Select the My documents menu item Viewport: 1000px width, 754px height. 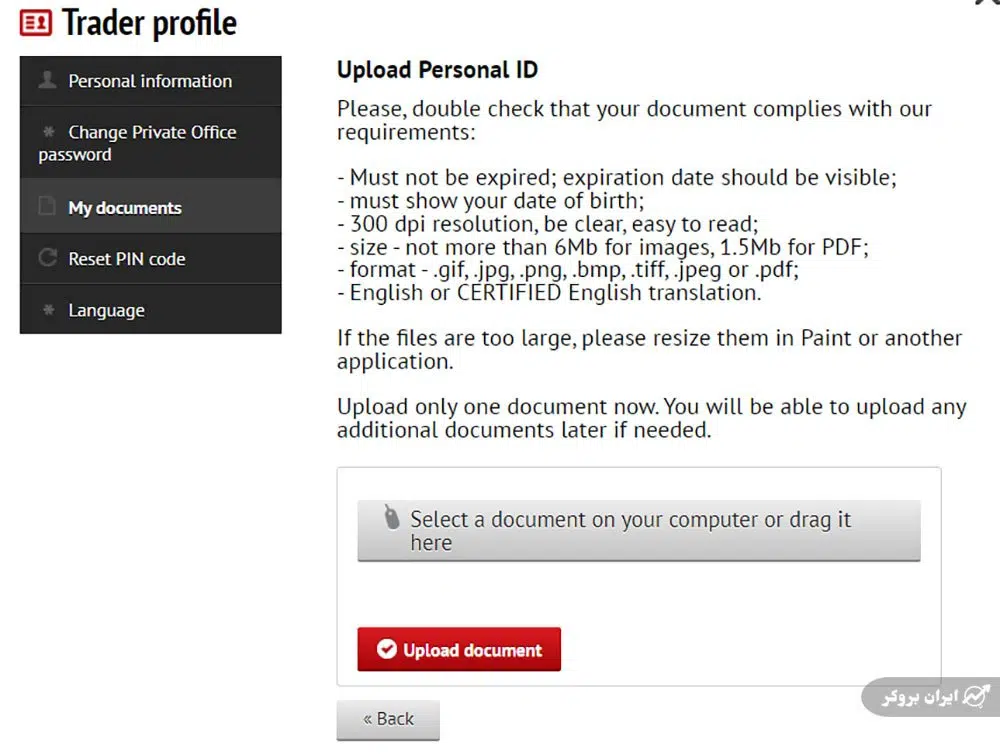click(x=125, y=208)
